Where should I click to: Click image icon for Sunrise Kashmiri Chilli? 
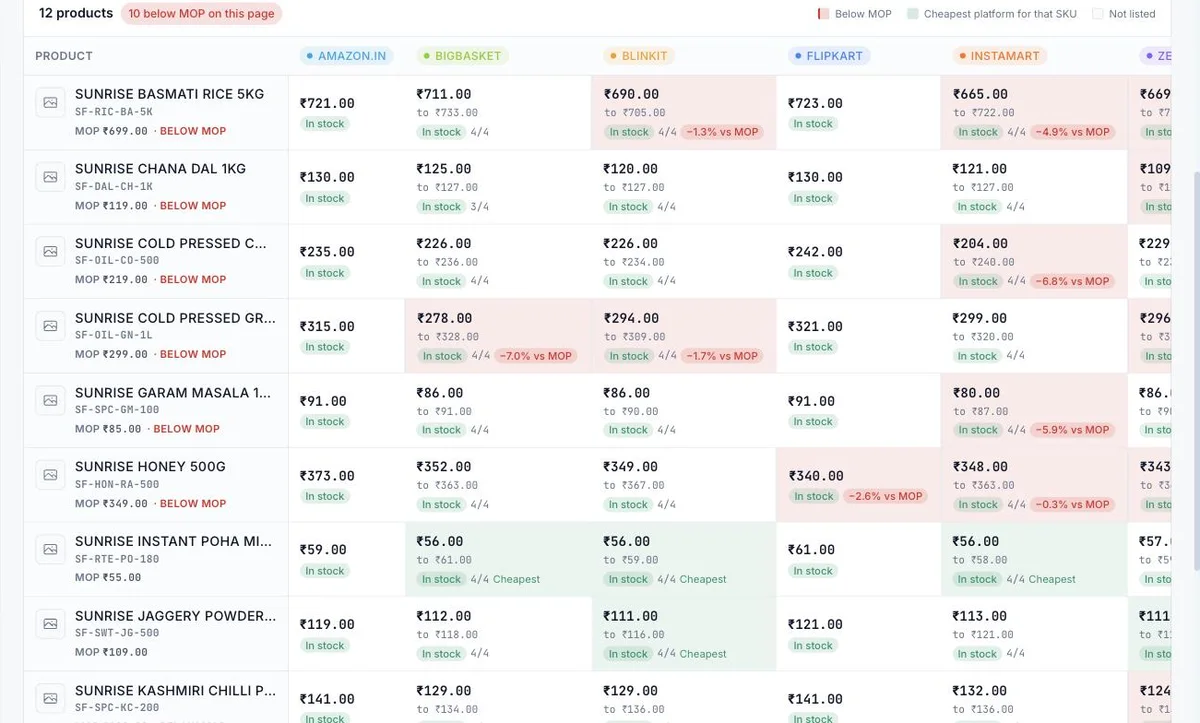[x=50, y=699]
